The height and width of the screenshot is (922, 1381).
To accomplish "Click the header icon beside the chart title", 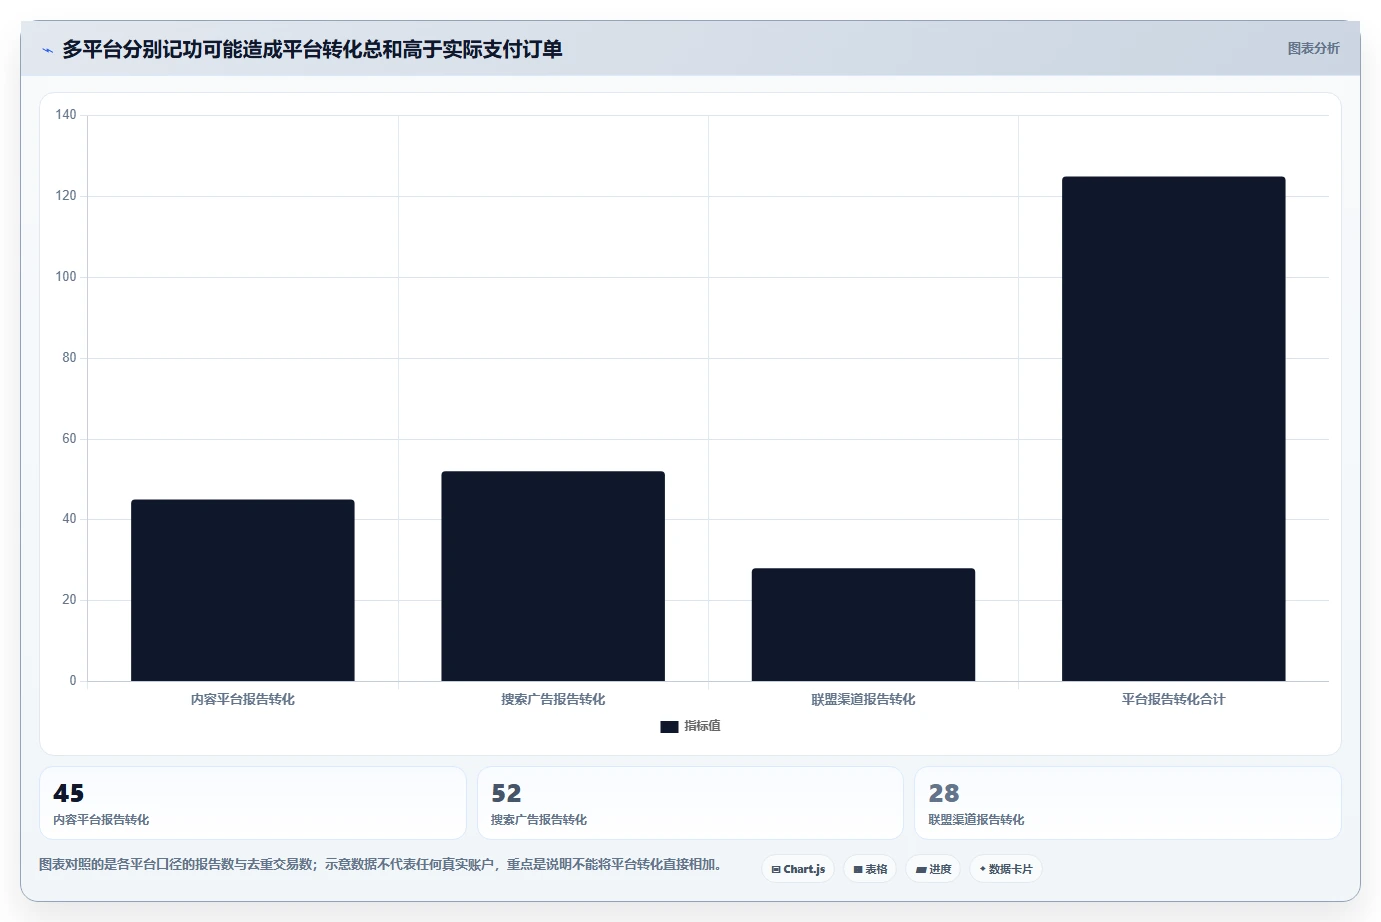I will (x=47, y=50).
